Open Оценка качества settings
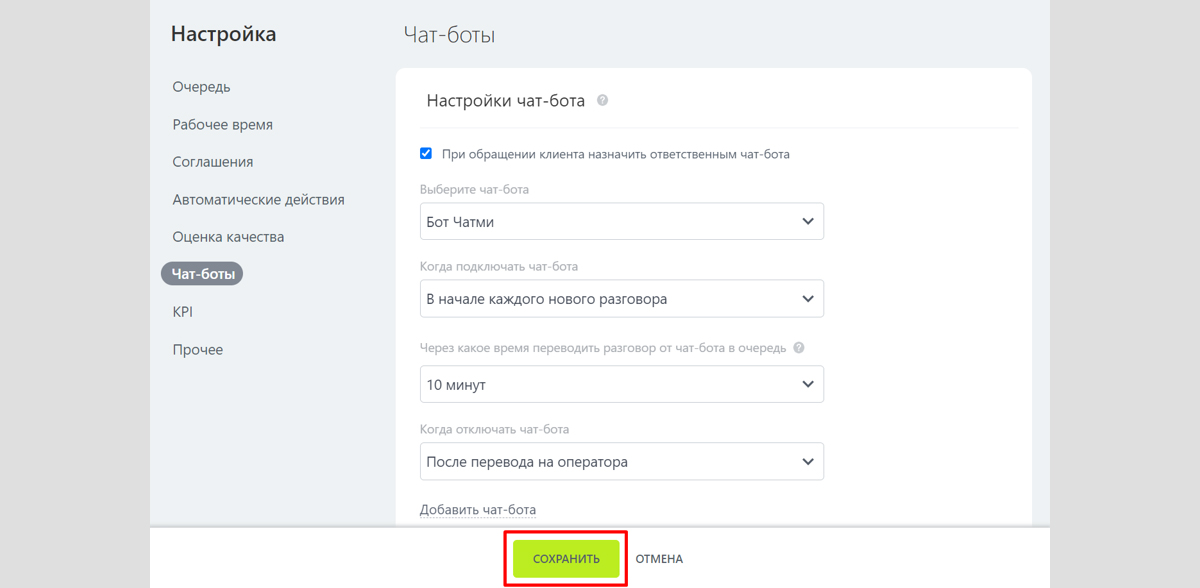The width and height of the screenshot is (1200, 588). coord(228,237)
